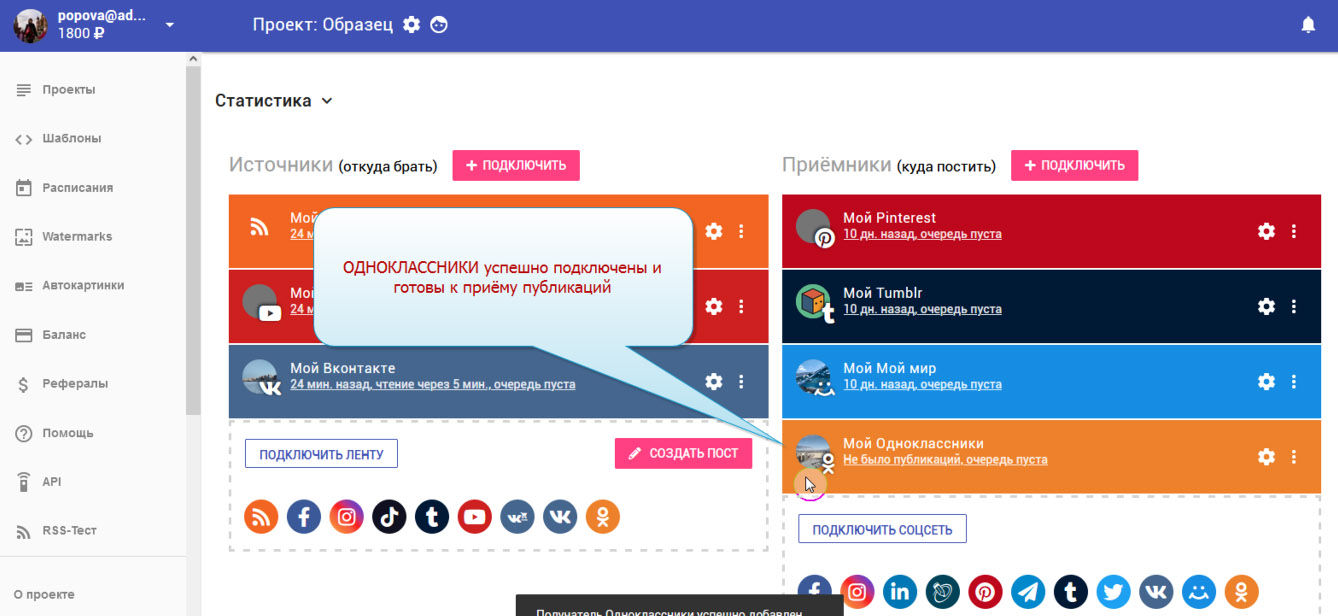This screenshot has width=1338, height=616.
Task: Open three-dot menu for Мой Вконтакте
Action: [741, 381]
